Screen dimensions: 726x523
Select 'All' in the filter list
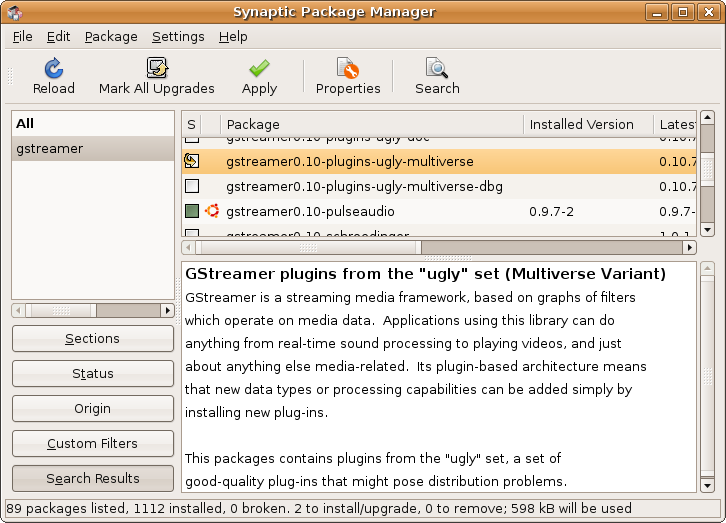click(x=93, y=124)
